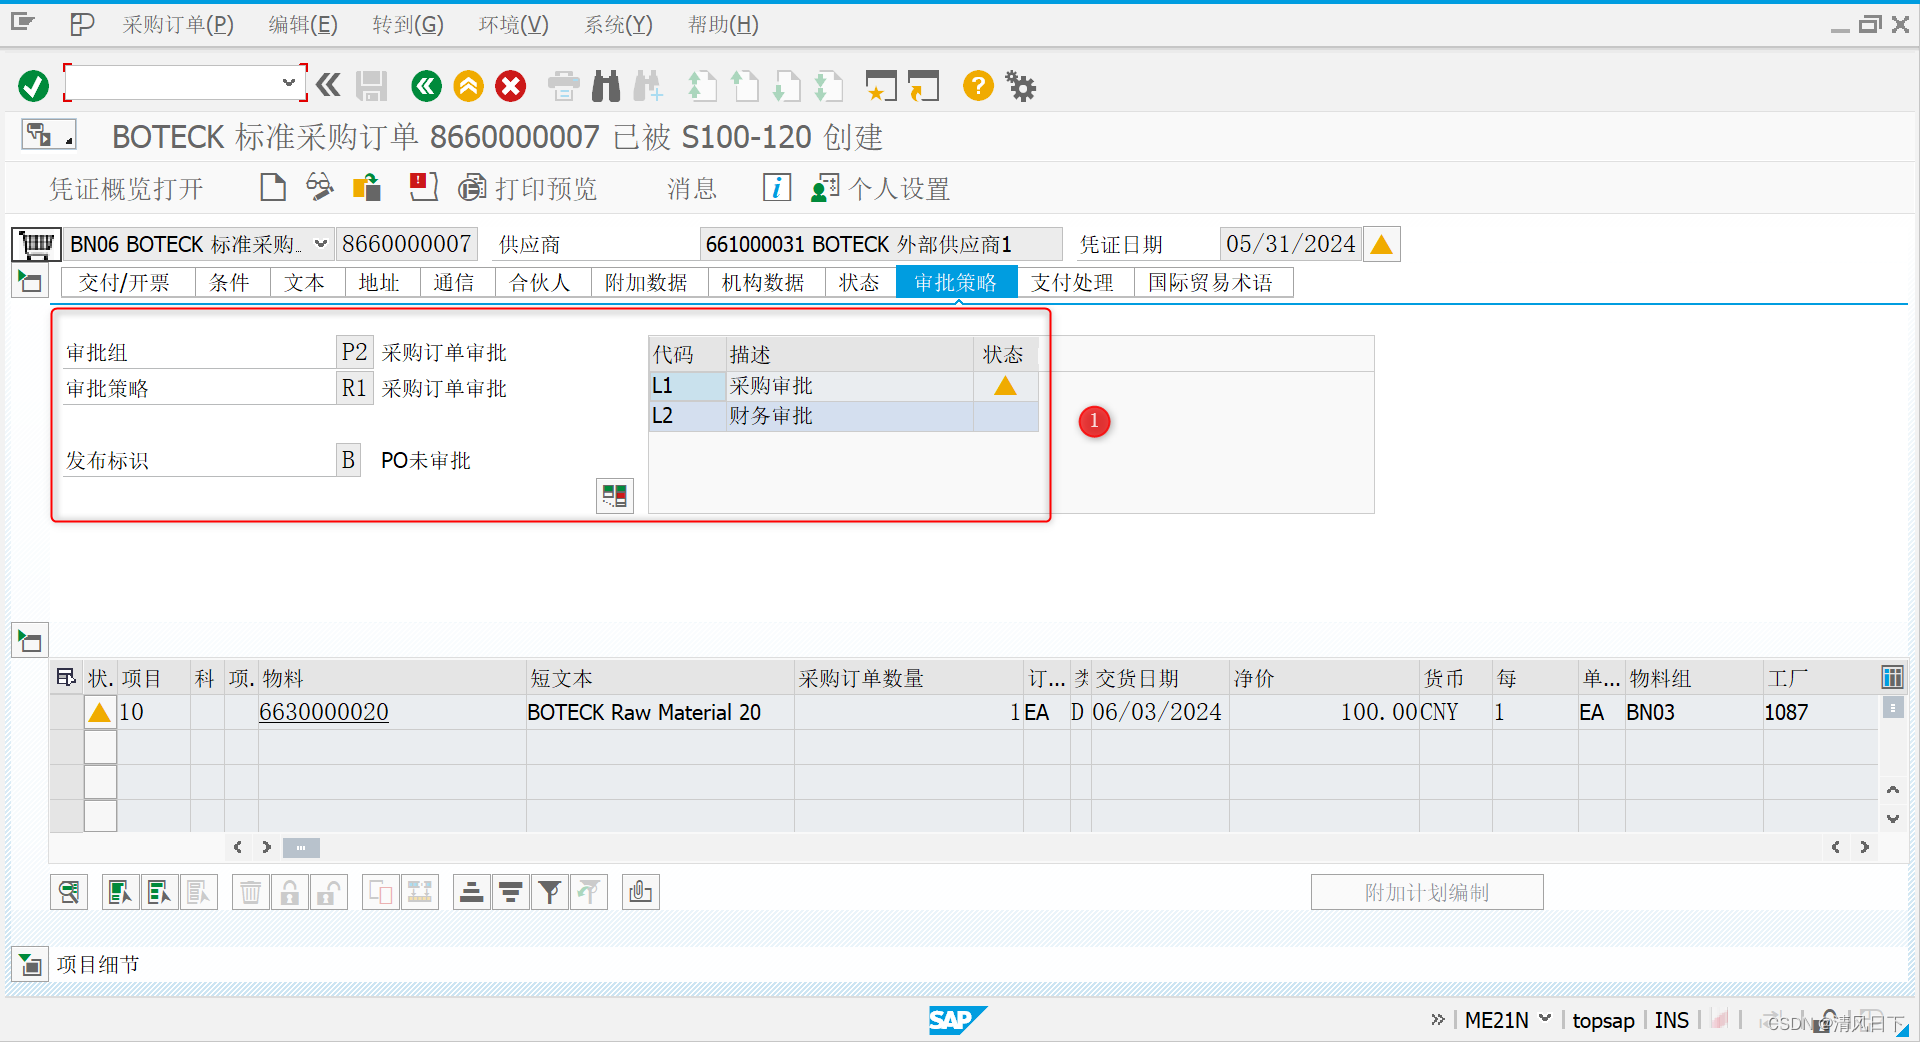The width and height of the screenshot is (1920, 1042).
Task: Open the 环境(V) menu
Action: (x=513, y=24)
